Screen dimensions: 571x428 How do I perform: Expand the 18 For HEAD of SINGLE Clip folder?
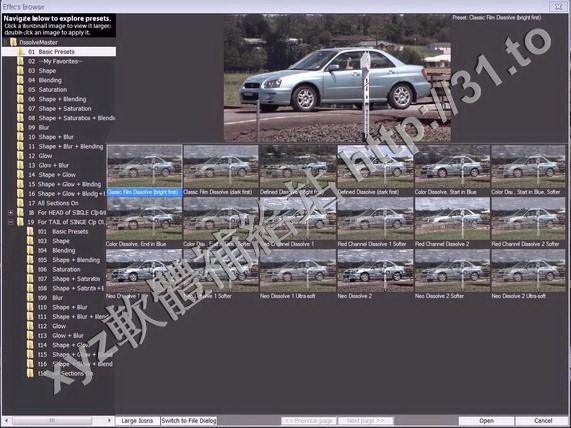coord(11,212)
